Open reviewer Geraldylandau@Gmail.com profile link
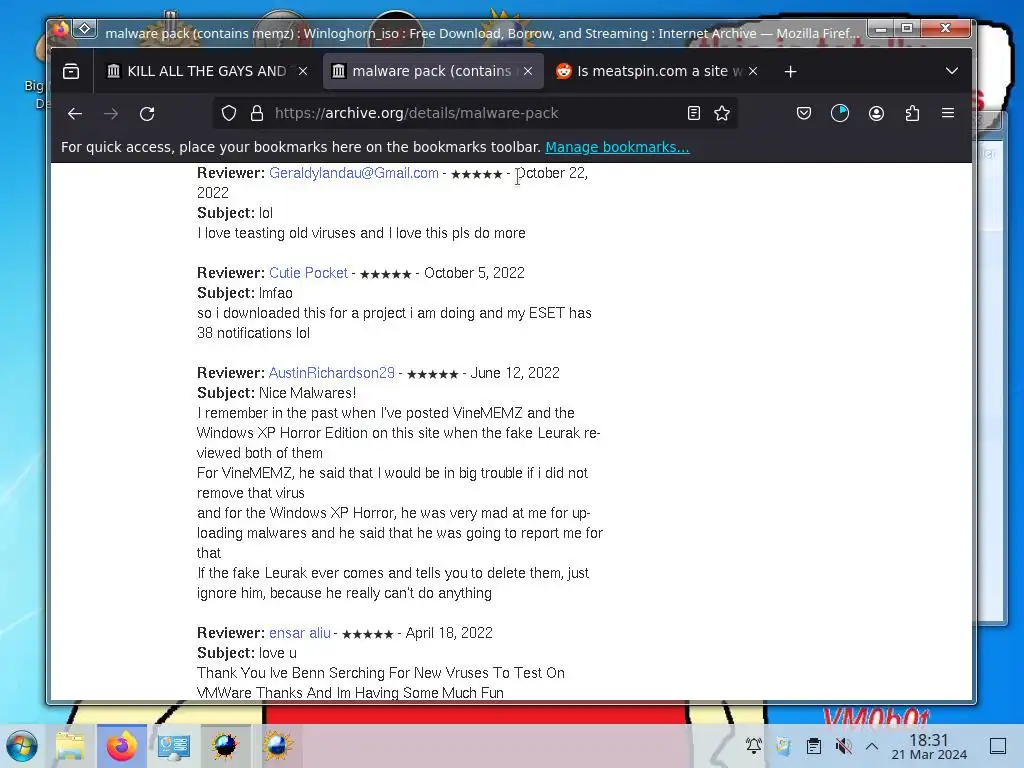The image size is (1024, 768). [353, 173]
